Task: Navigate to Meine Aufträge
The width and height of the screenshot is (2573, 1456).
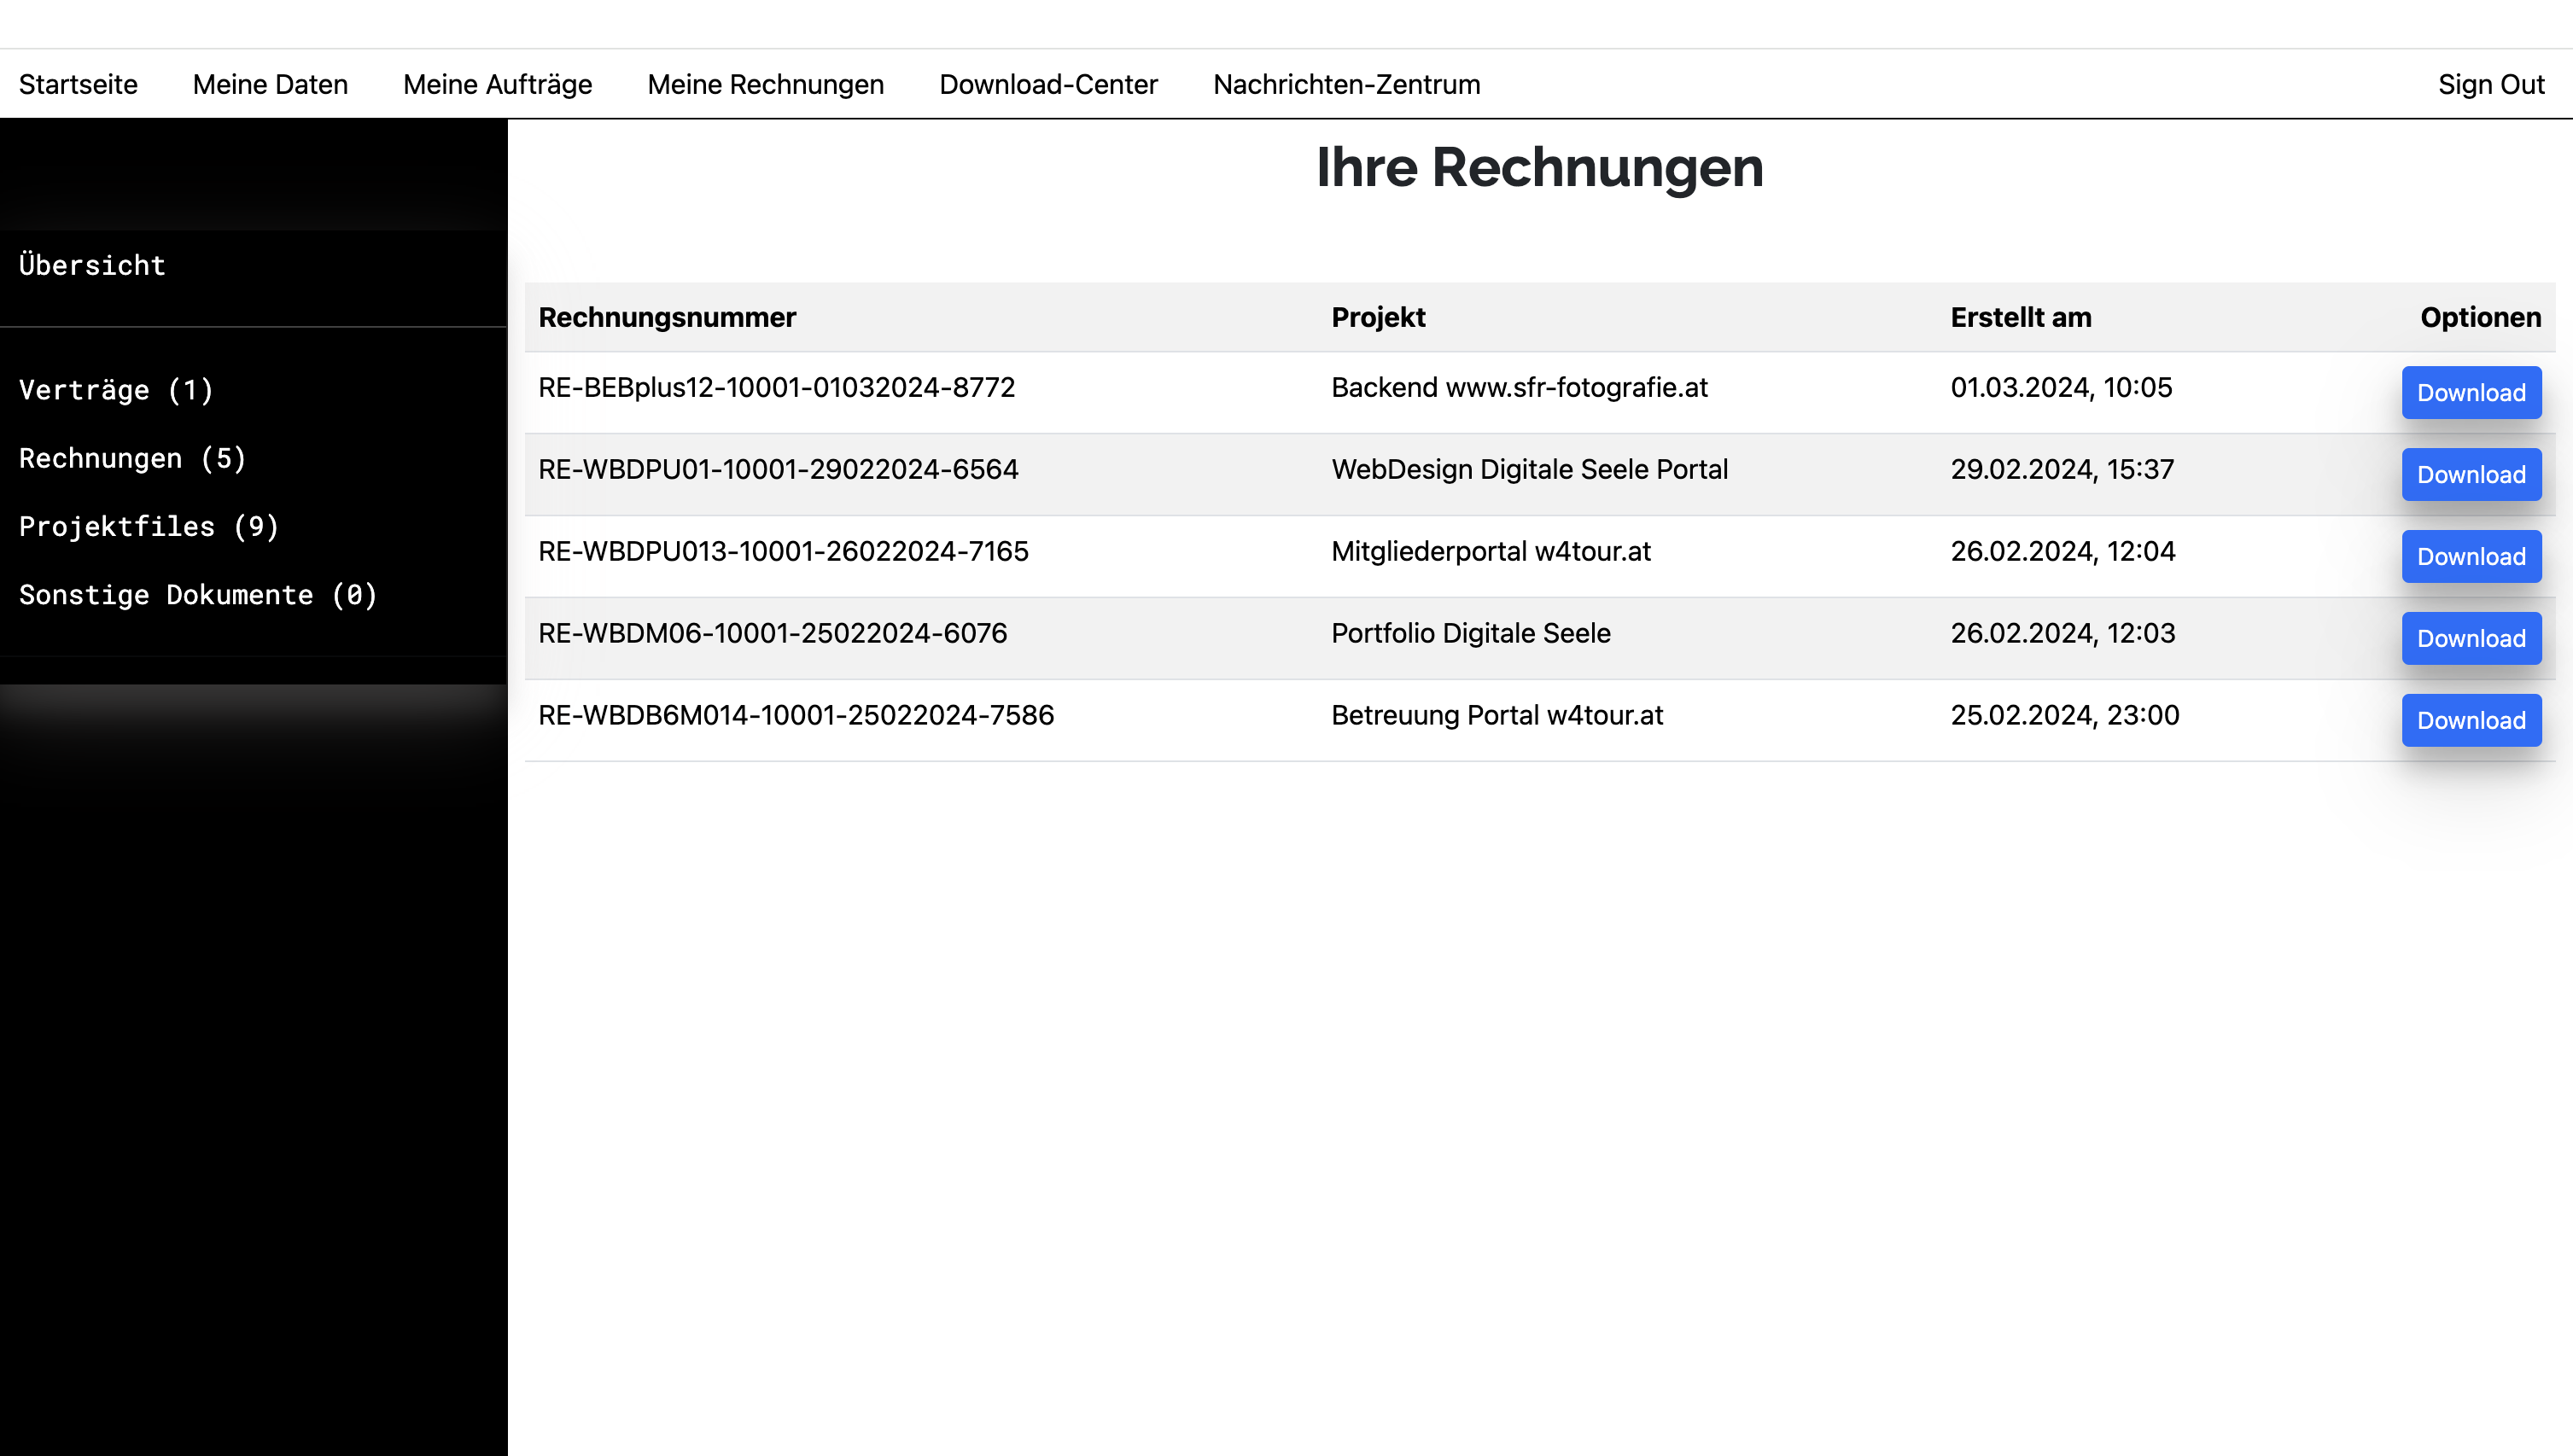Action: [497, 84]
